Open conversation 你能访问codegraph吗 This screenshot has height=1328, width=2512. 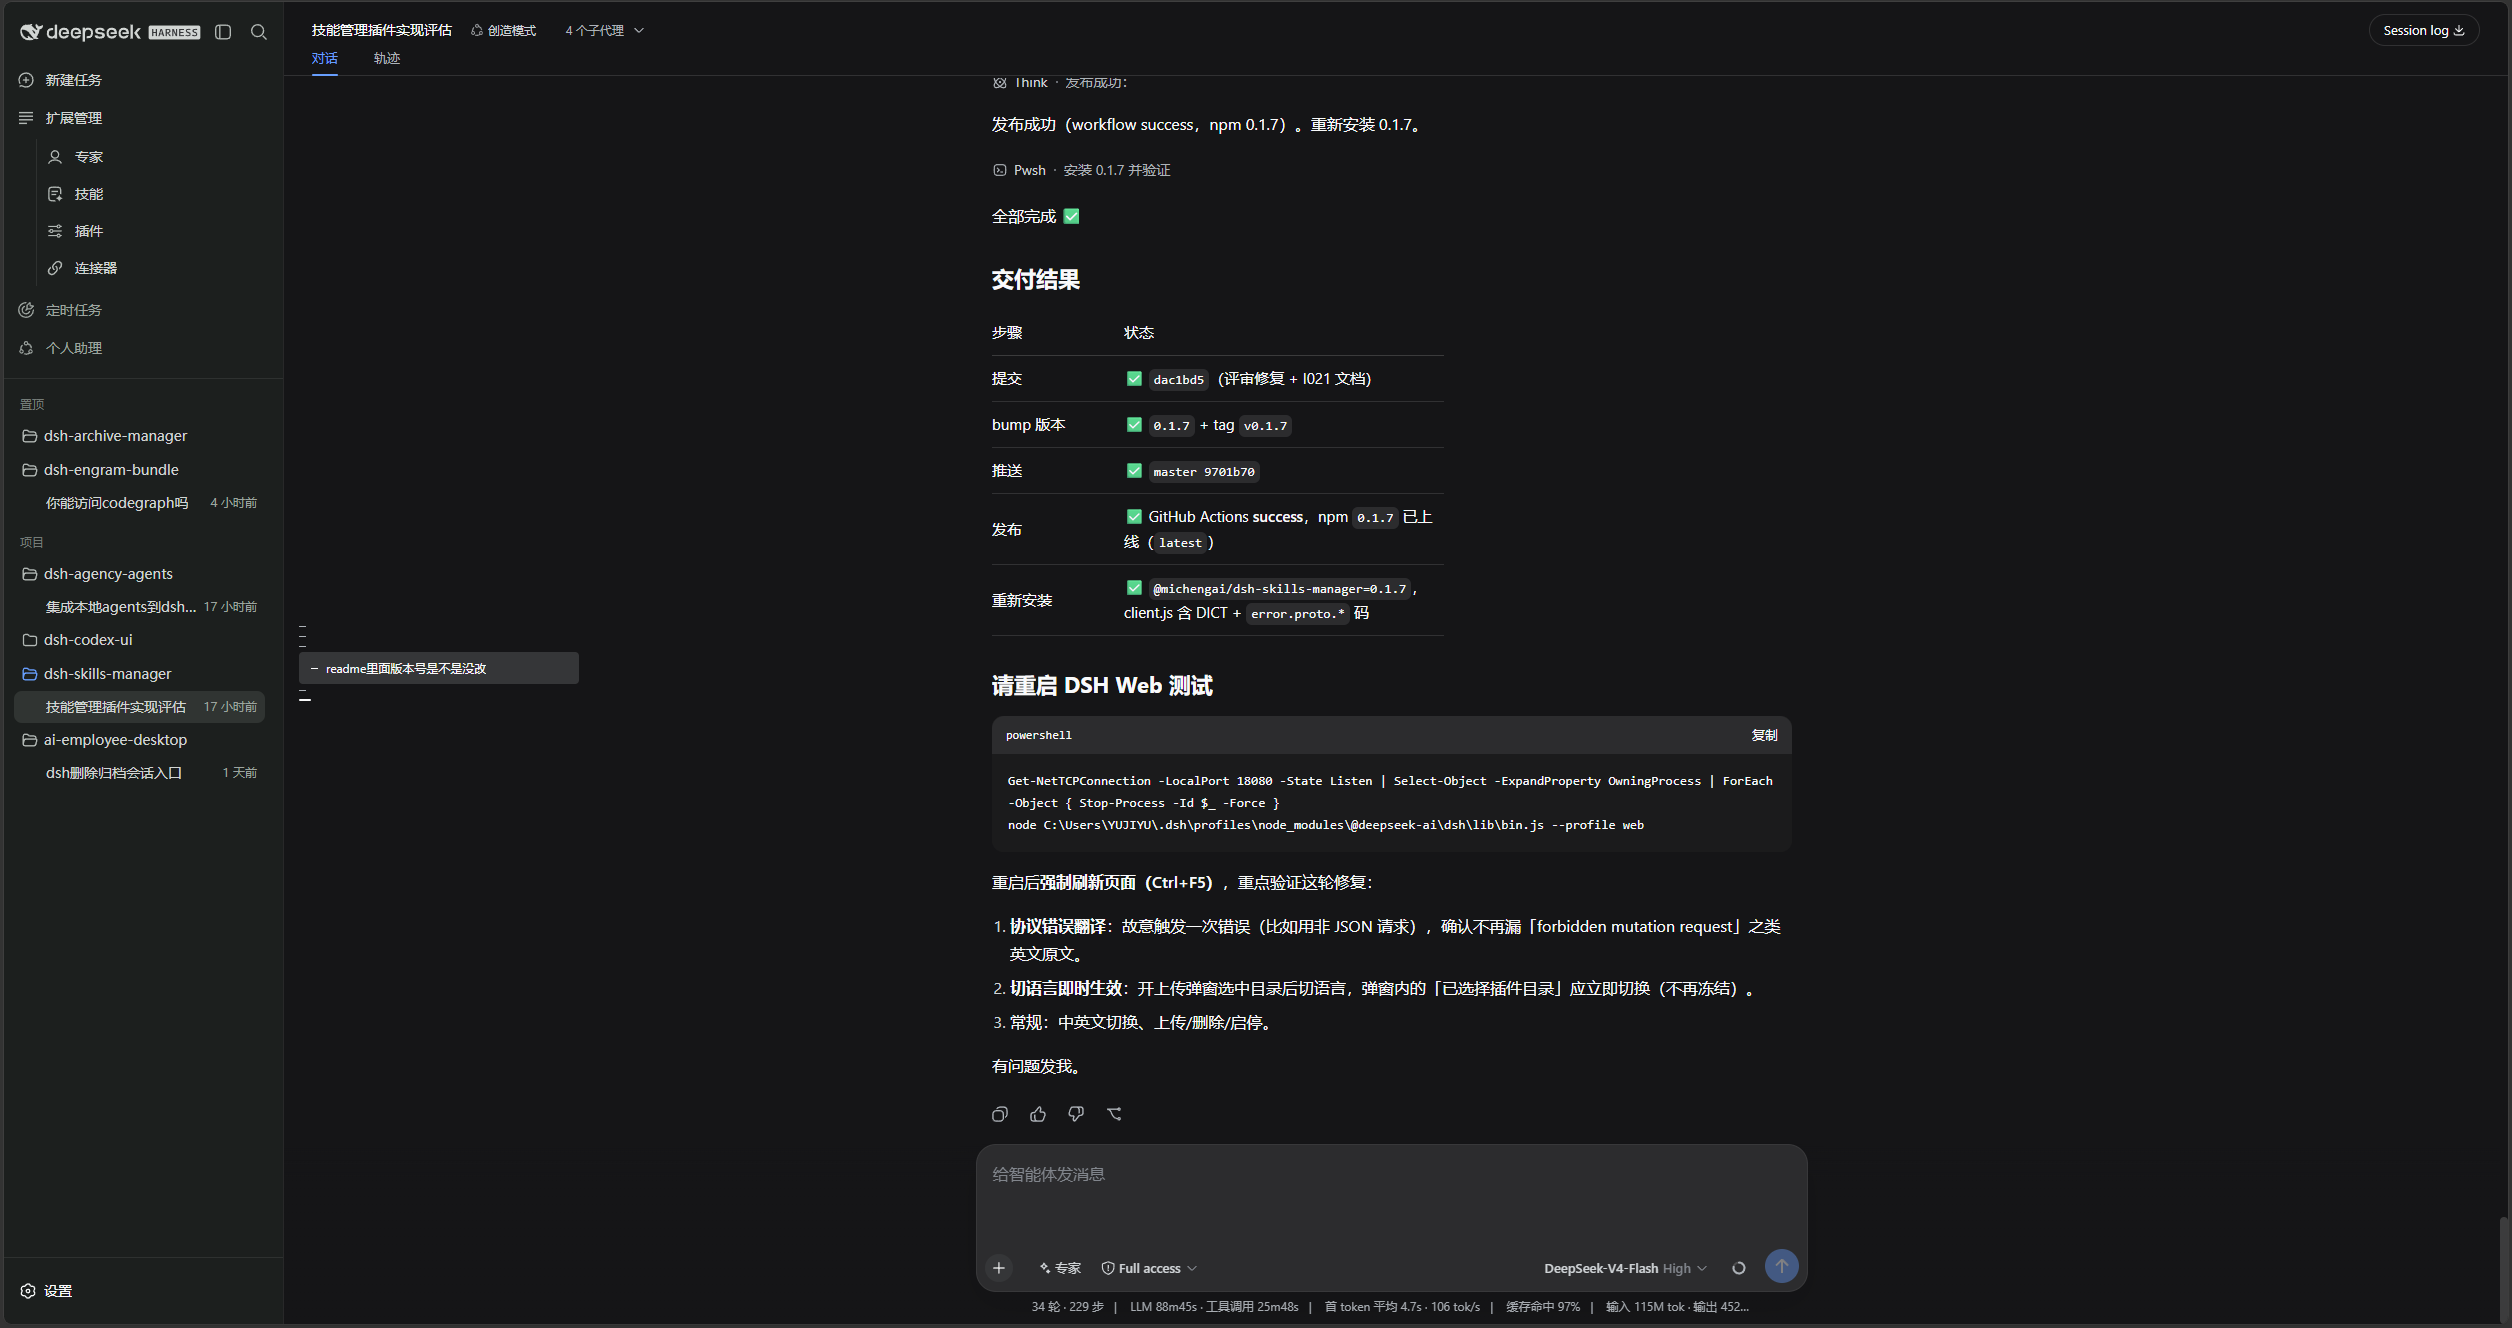tap(140, 503)
